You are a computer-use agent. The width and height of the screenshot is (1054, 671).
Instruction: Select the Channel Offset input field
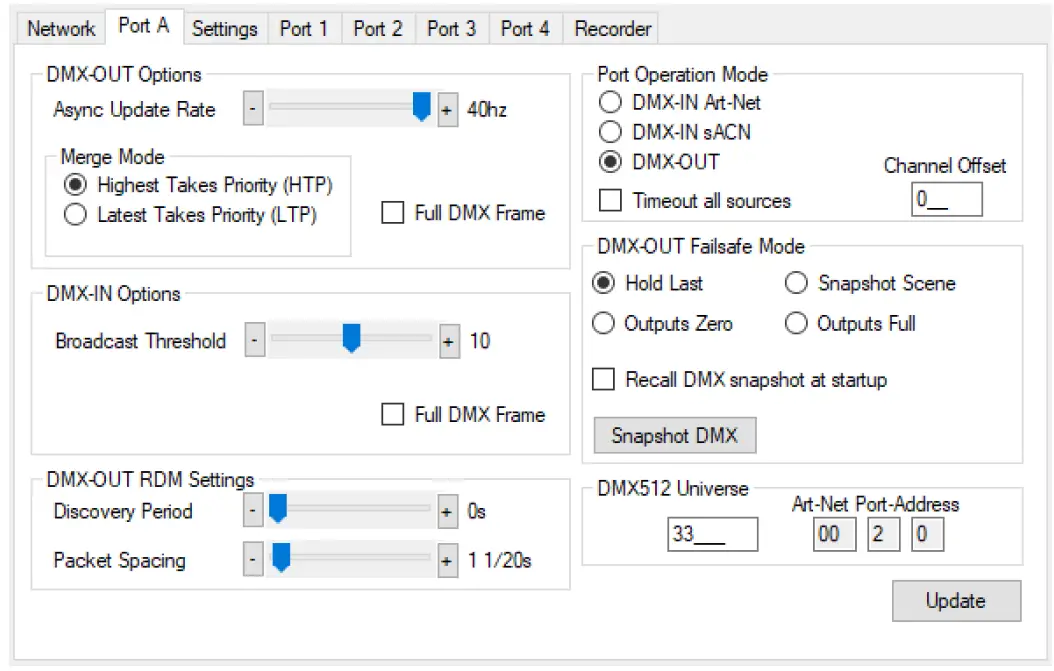pyautogui.click(x=948, y=199)
